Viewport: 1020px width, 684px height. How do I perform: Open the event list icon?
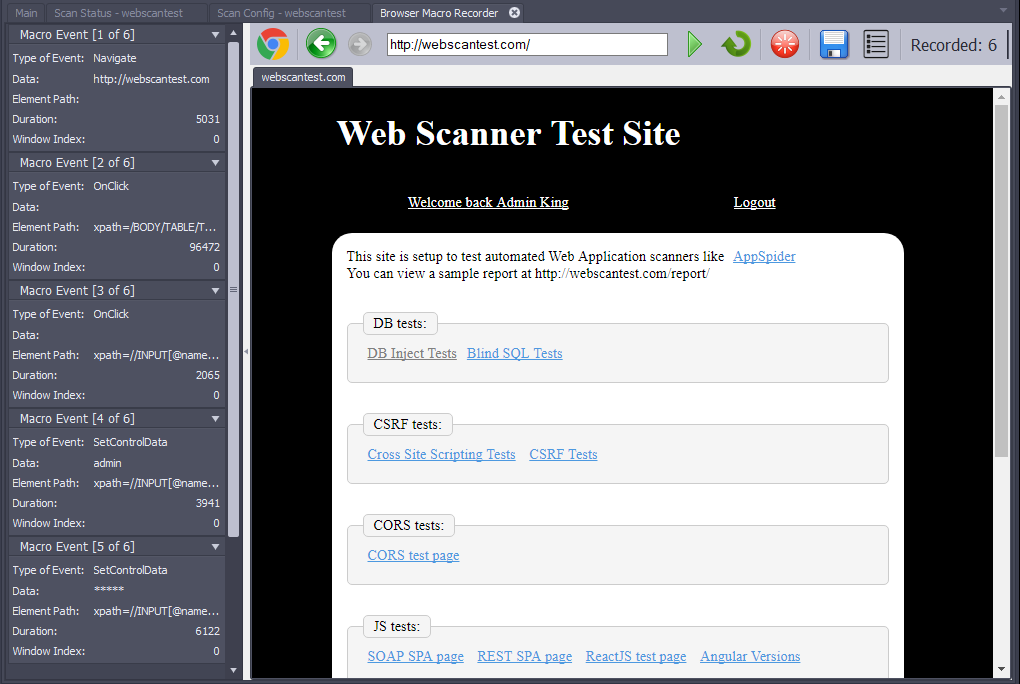[x=876, y=44]
